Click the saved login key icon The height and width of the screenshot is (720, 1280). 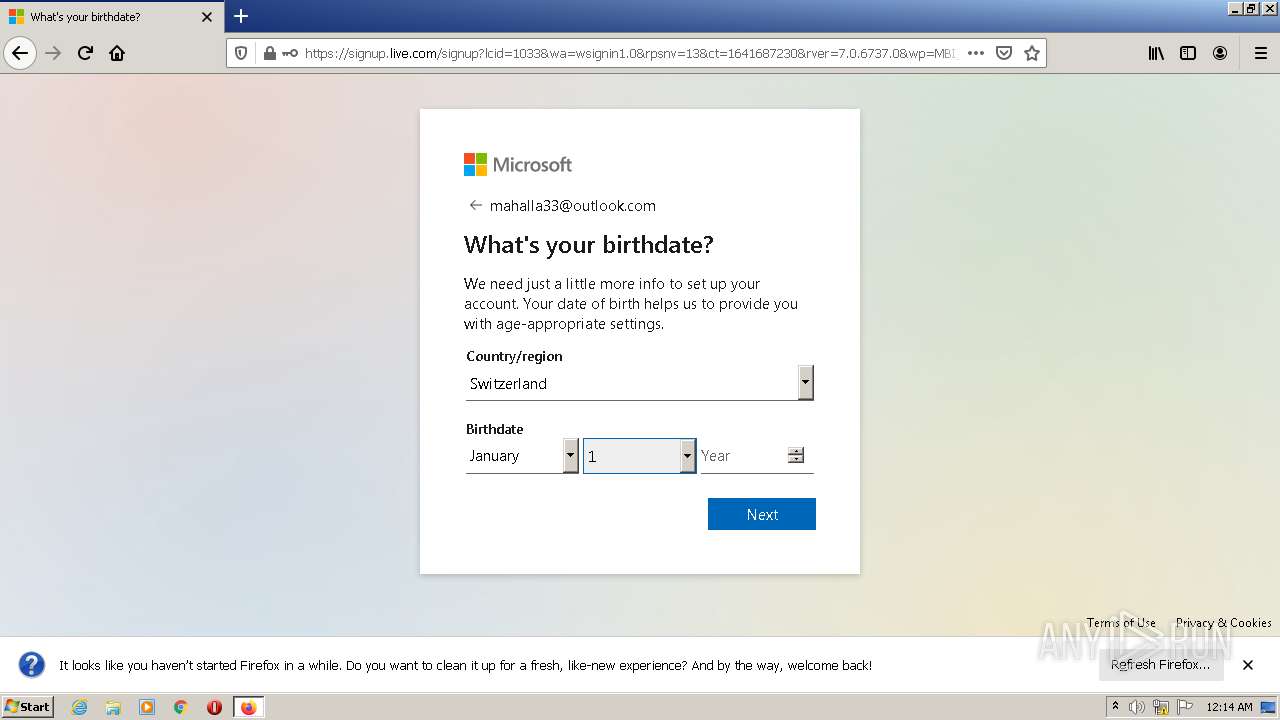pyautogui.click(x=290, y=53)
